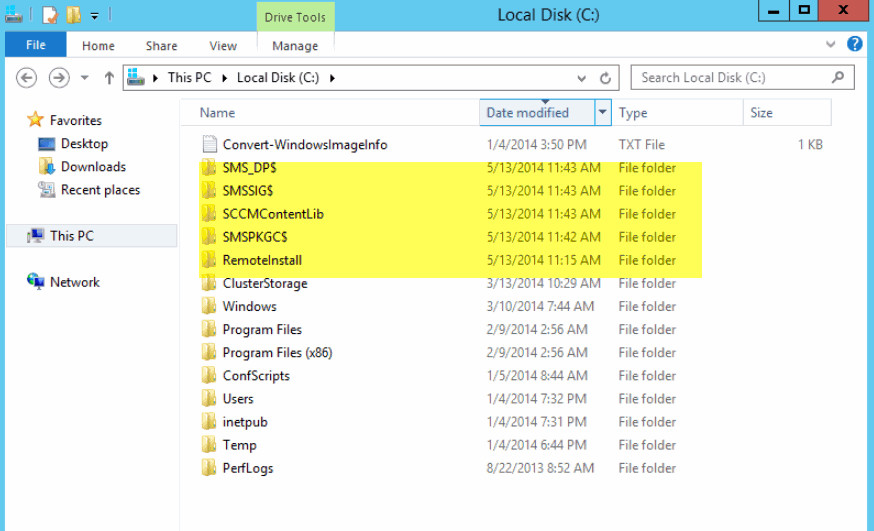Click Local Disk (C:) in address bar
Screen dimensions: 874x531
(x=278, y=77)
